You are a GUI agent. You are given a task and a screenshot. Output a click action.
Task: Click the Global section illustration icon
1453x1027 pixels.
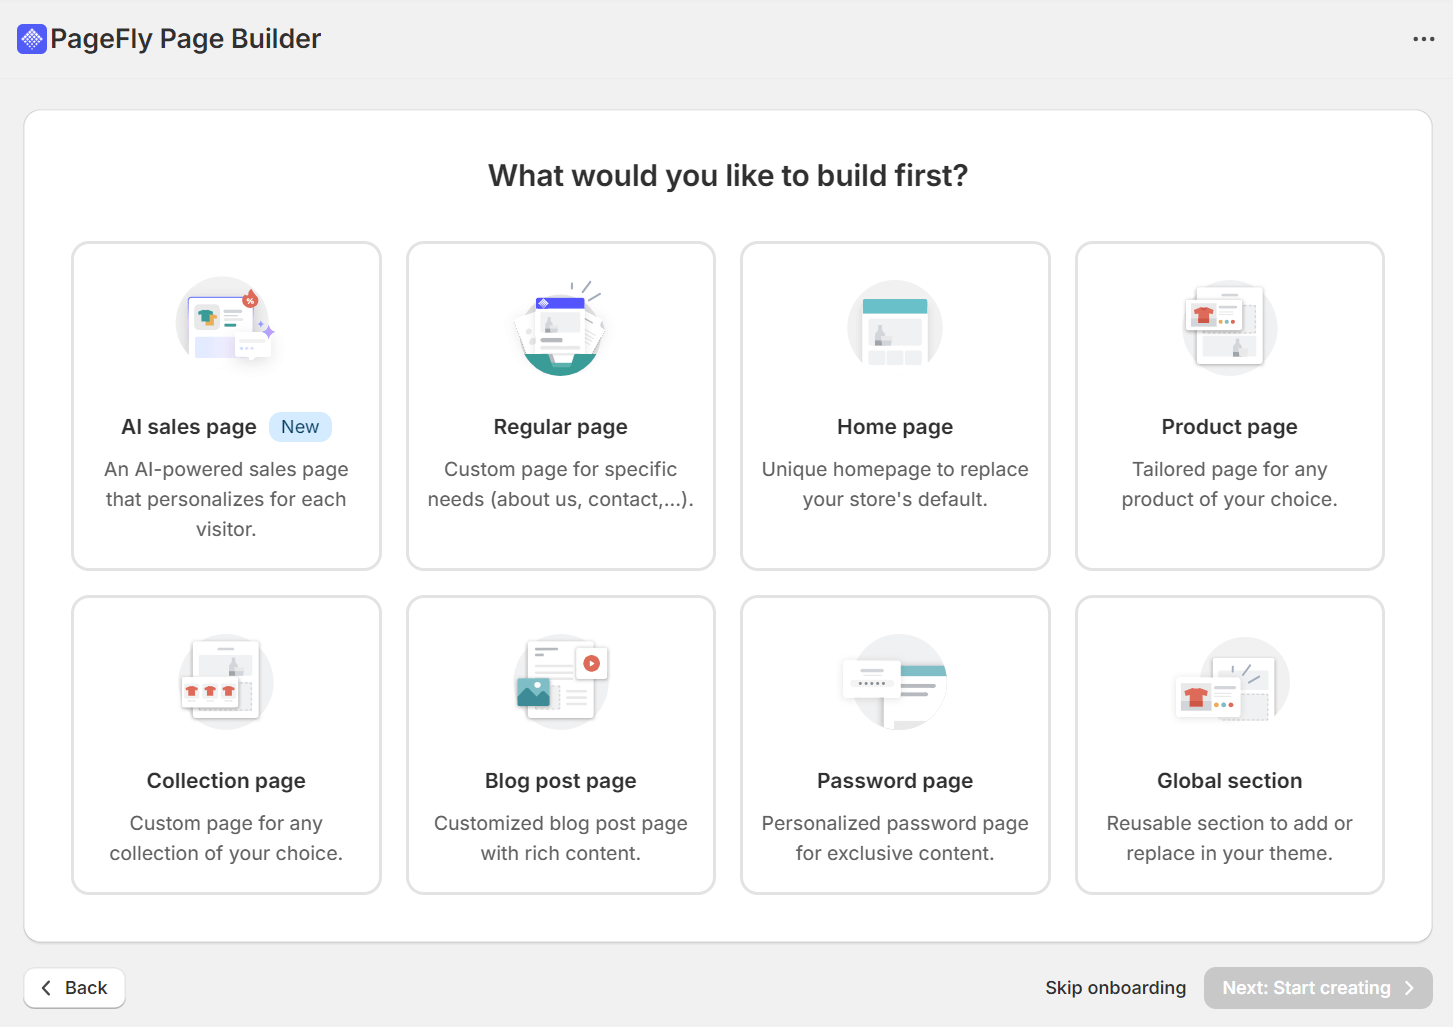click(1229, 680)
